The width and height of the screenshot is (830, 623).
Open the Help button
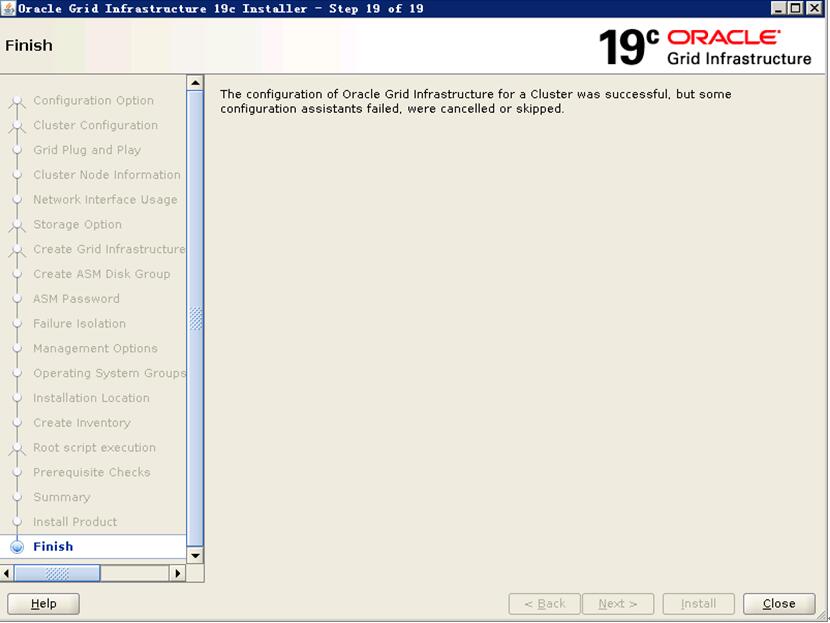click(43, 603)
